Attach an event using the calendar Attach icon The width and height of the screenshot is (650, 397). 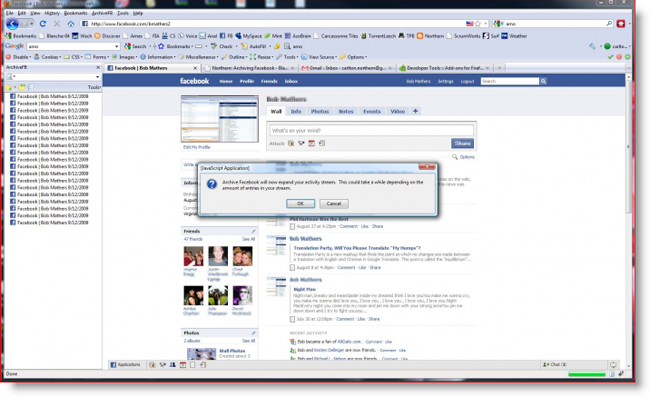pos(311,143)
